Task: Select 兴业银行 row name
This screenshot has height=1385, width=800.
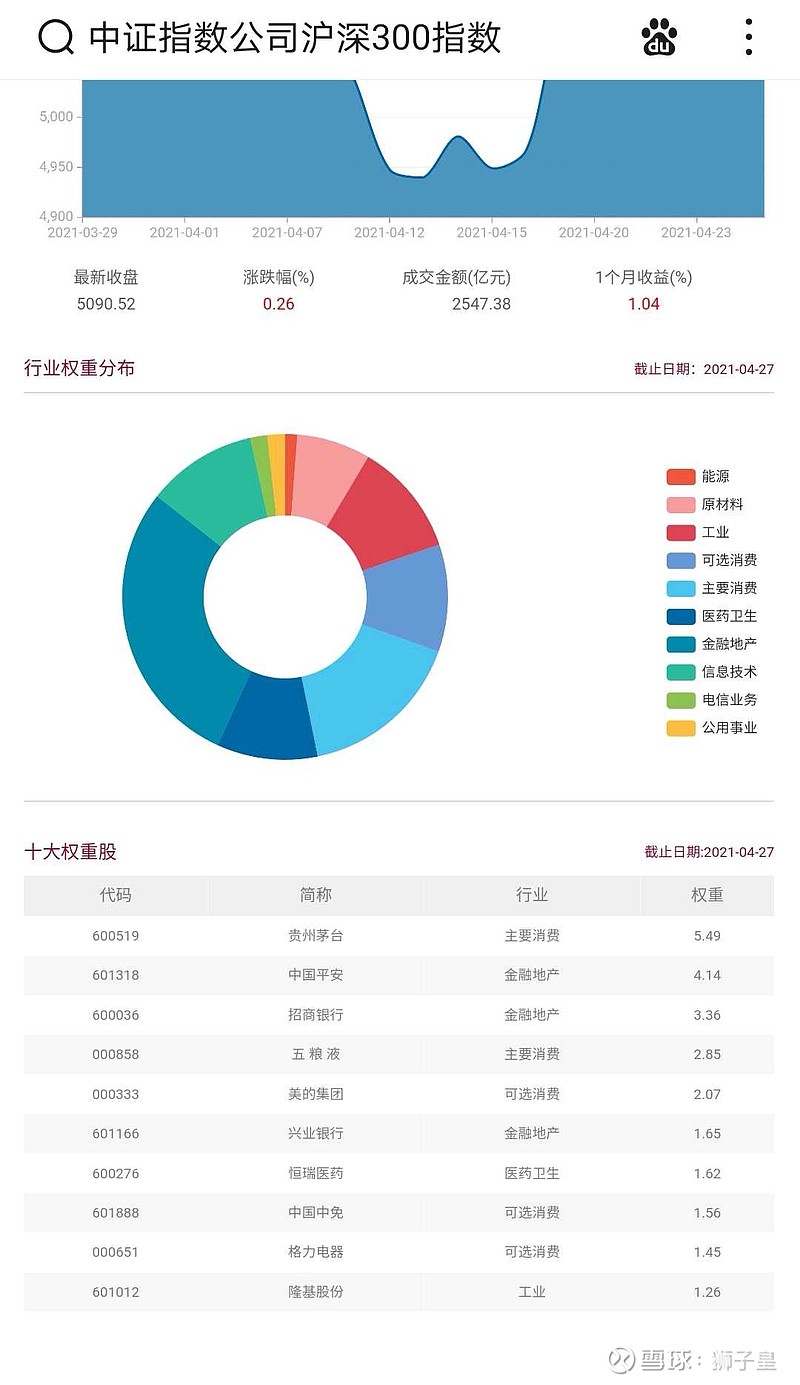Action: 315,1133
